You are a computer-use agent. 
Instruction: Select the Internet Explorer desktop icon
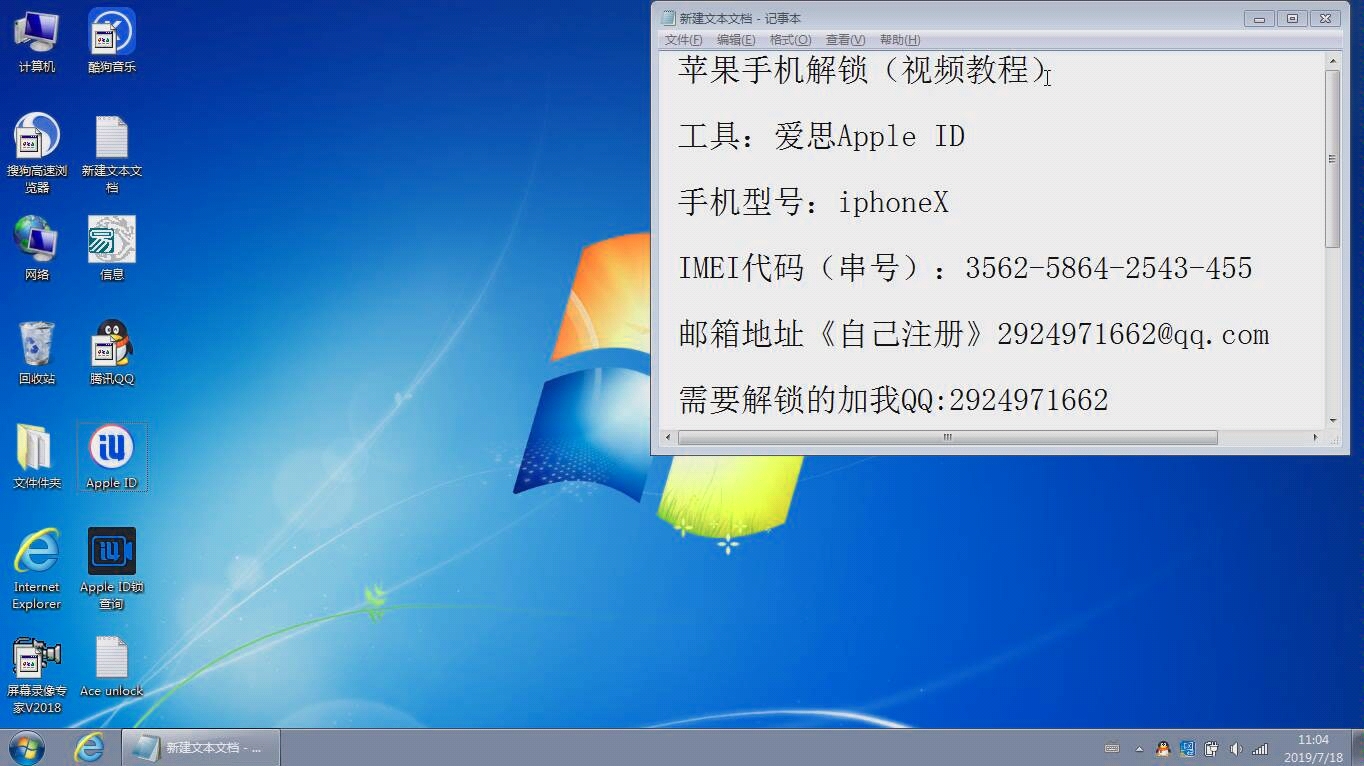tap(37, 569)
